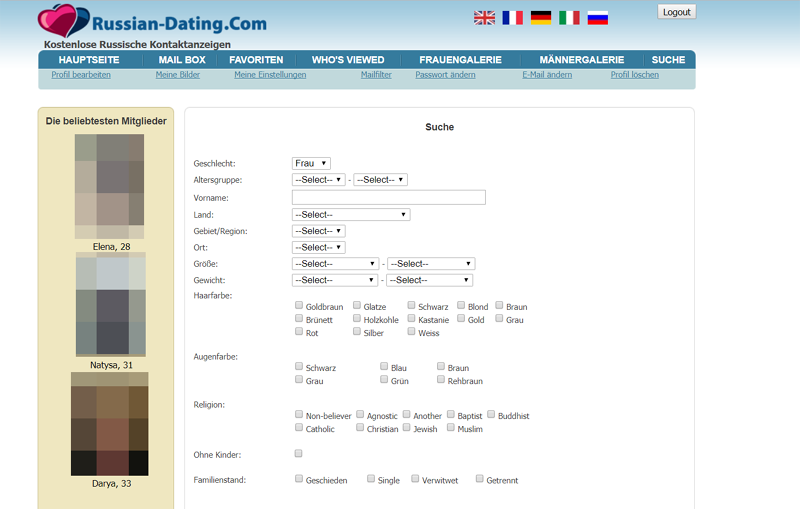Open Darya, 33 profile thumbnail
Image resolution: width=800 pixels, height=509 pixels.
[110, 424]
